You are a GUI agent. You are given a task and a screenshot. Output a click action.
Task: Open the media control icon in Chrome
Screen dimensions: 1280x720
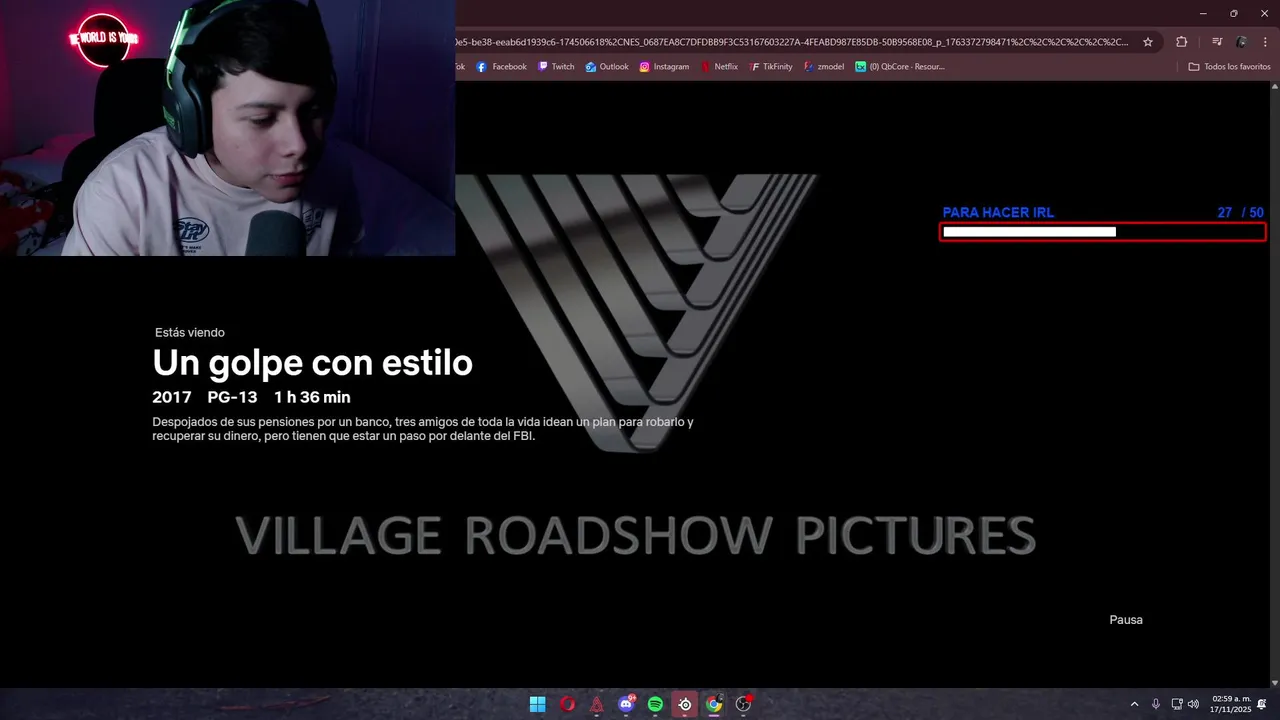[1217, 42]
